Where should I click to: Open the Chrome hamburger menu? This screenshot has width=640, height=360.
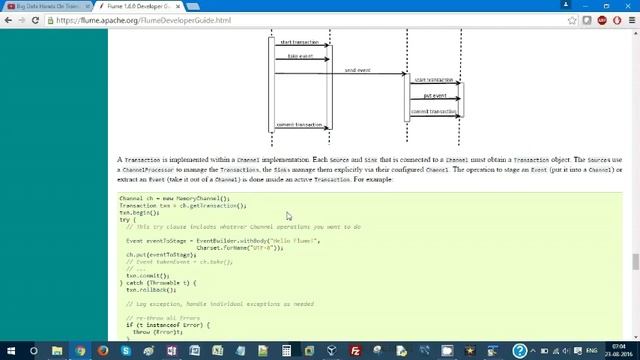(x=631, y=20)
